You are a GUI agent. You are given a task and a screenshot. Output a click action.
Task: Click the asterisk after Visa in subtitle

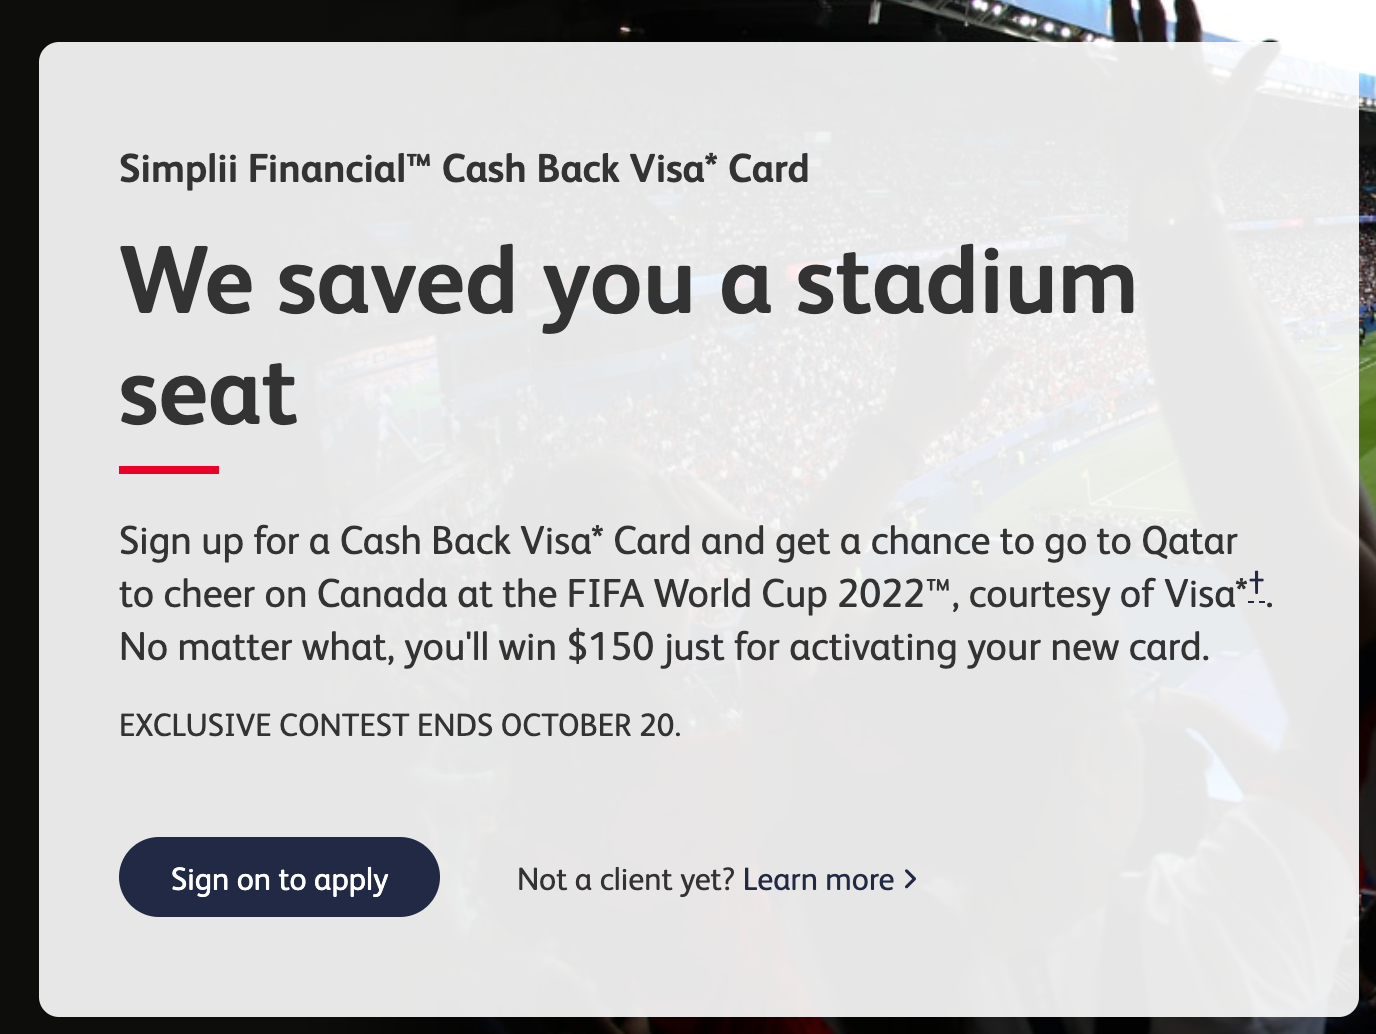tap(711, 160)
